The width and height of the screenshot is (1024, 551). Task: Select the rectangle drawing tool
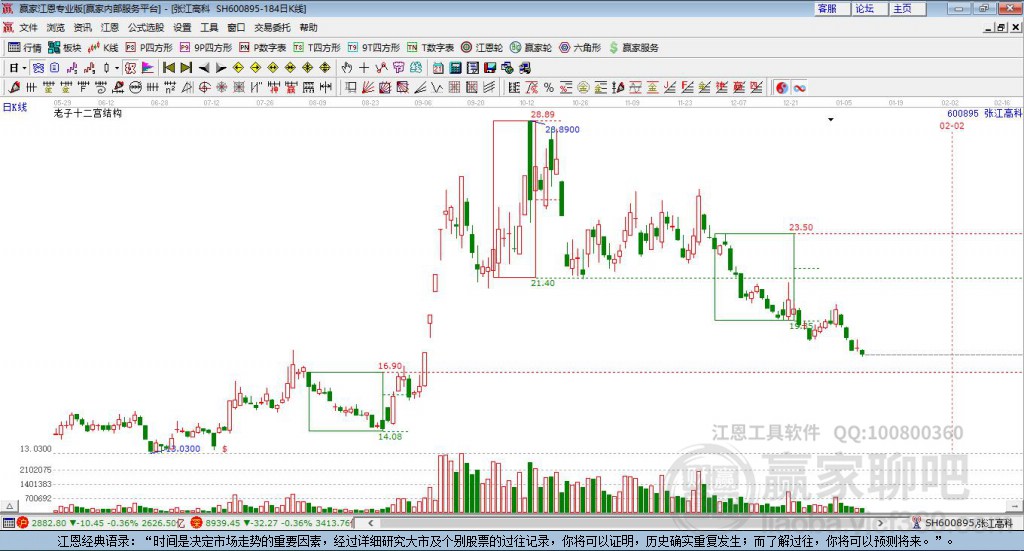pyautogui.click(x=350, y=87)
